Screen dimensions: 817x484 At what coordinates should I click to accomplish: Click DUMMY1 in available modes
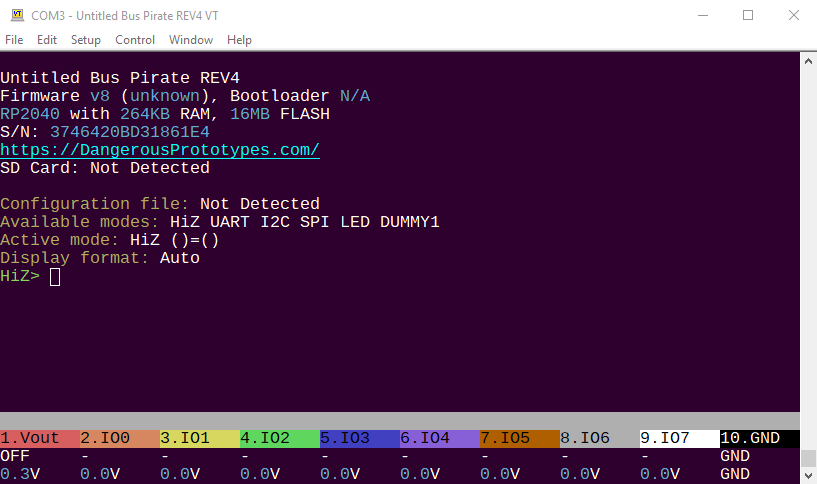(x=410, y=222)
